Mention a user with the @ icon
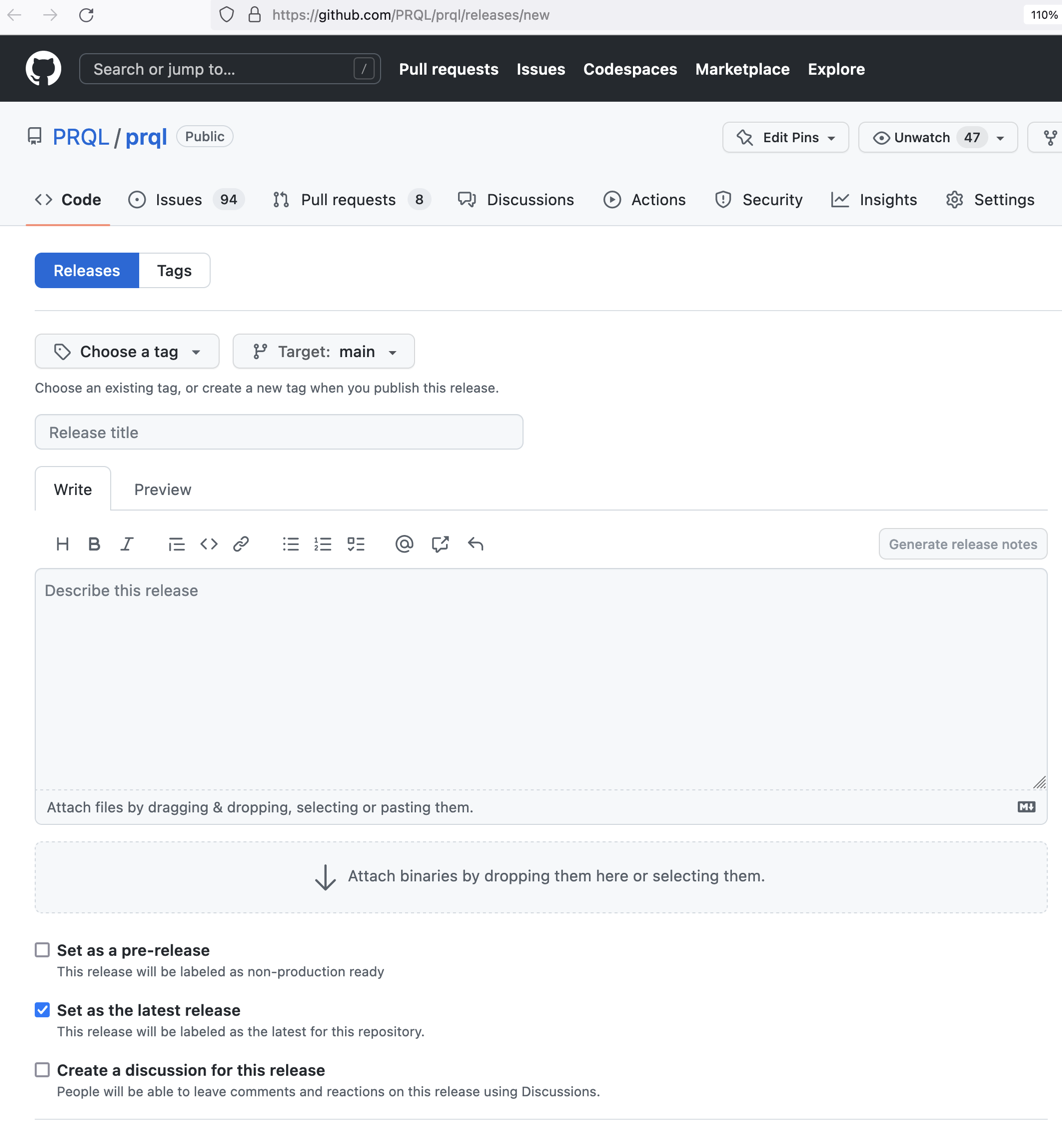1062x1121 pixels. [404, 544]
